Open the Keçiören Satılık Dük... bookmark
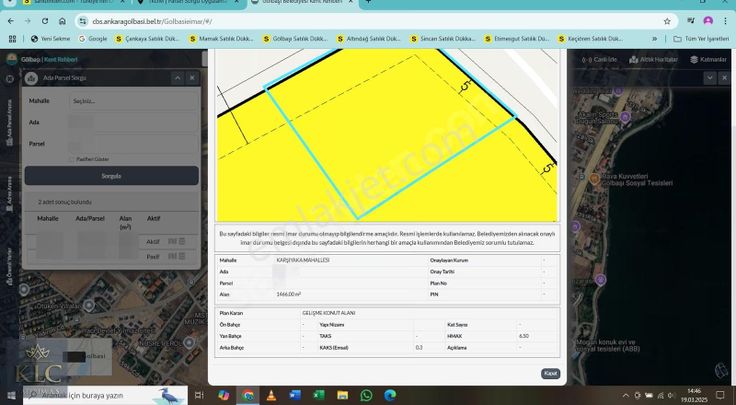This screenshot has height=405, width=736. coord(590,39)
